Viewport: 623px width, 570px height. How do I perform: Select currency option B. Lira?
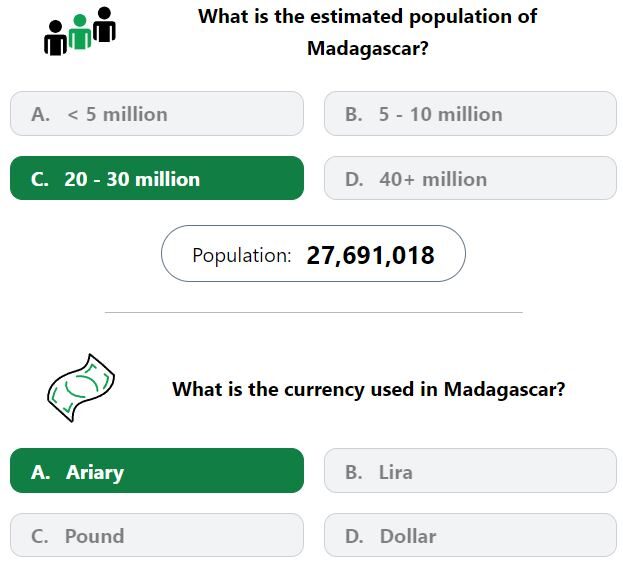click(x=470, y=471)
